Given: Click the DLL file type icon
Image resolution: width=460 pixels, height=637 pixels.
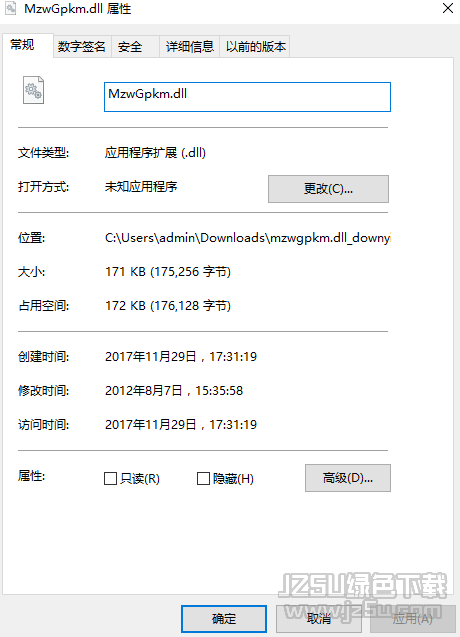Looking at the screenshot, I should click(x=33, y=90).
